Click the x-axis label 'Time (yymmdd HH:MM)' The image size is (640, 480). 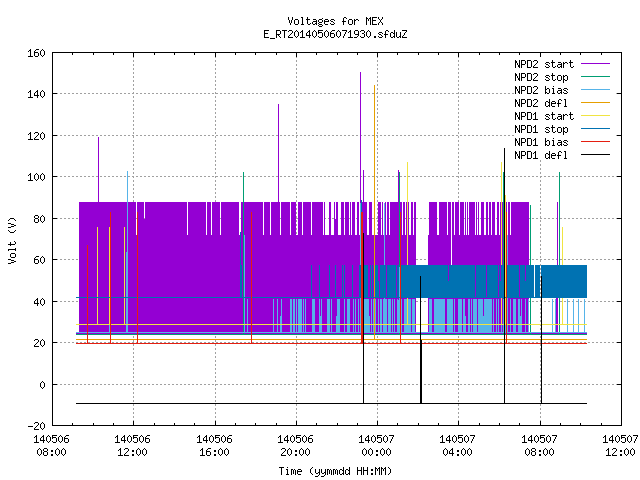335,471
